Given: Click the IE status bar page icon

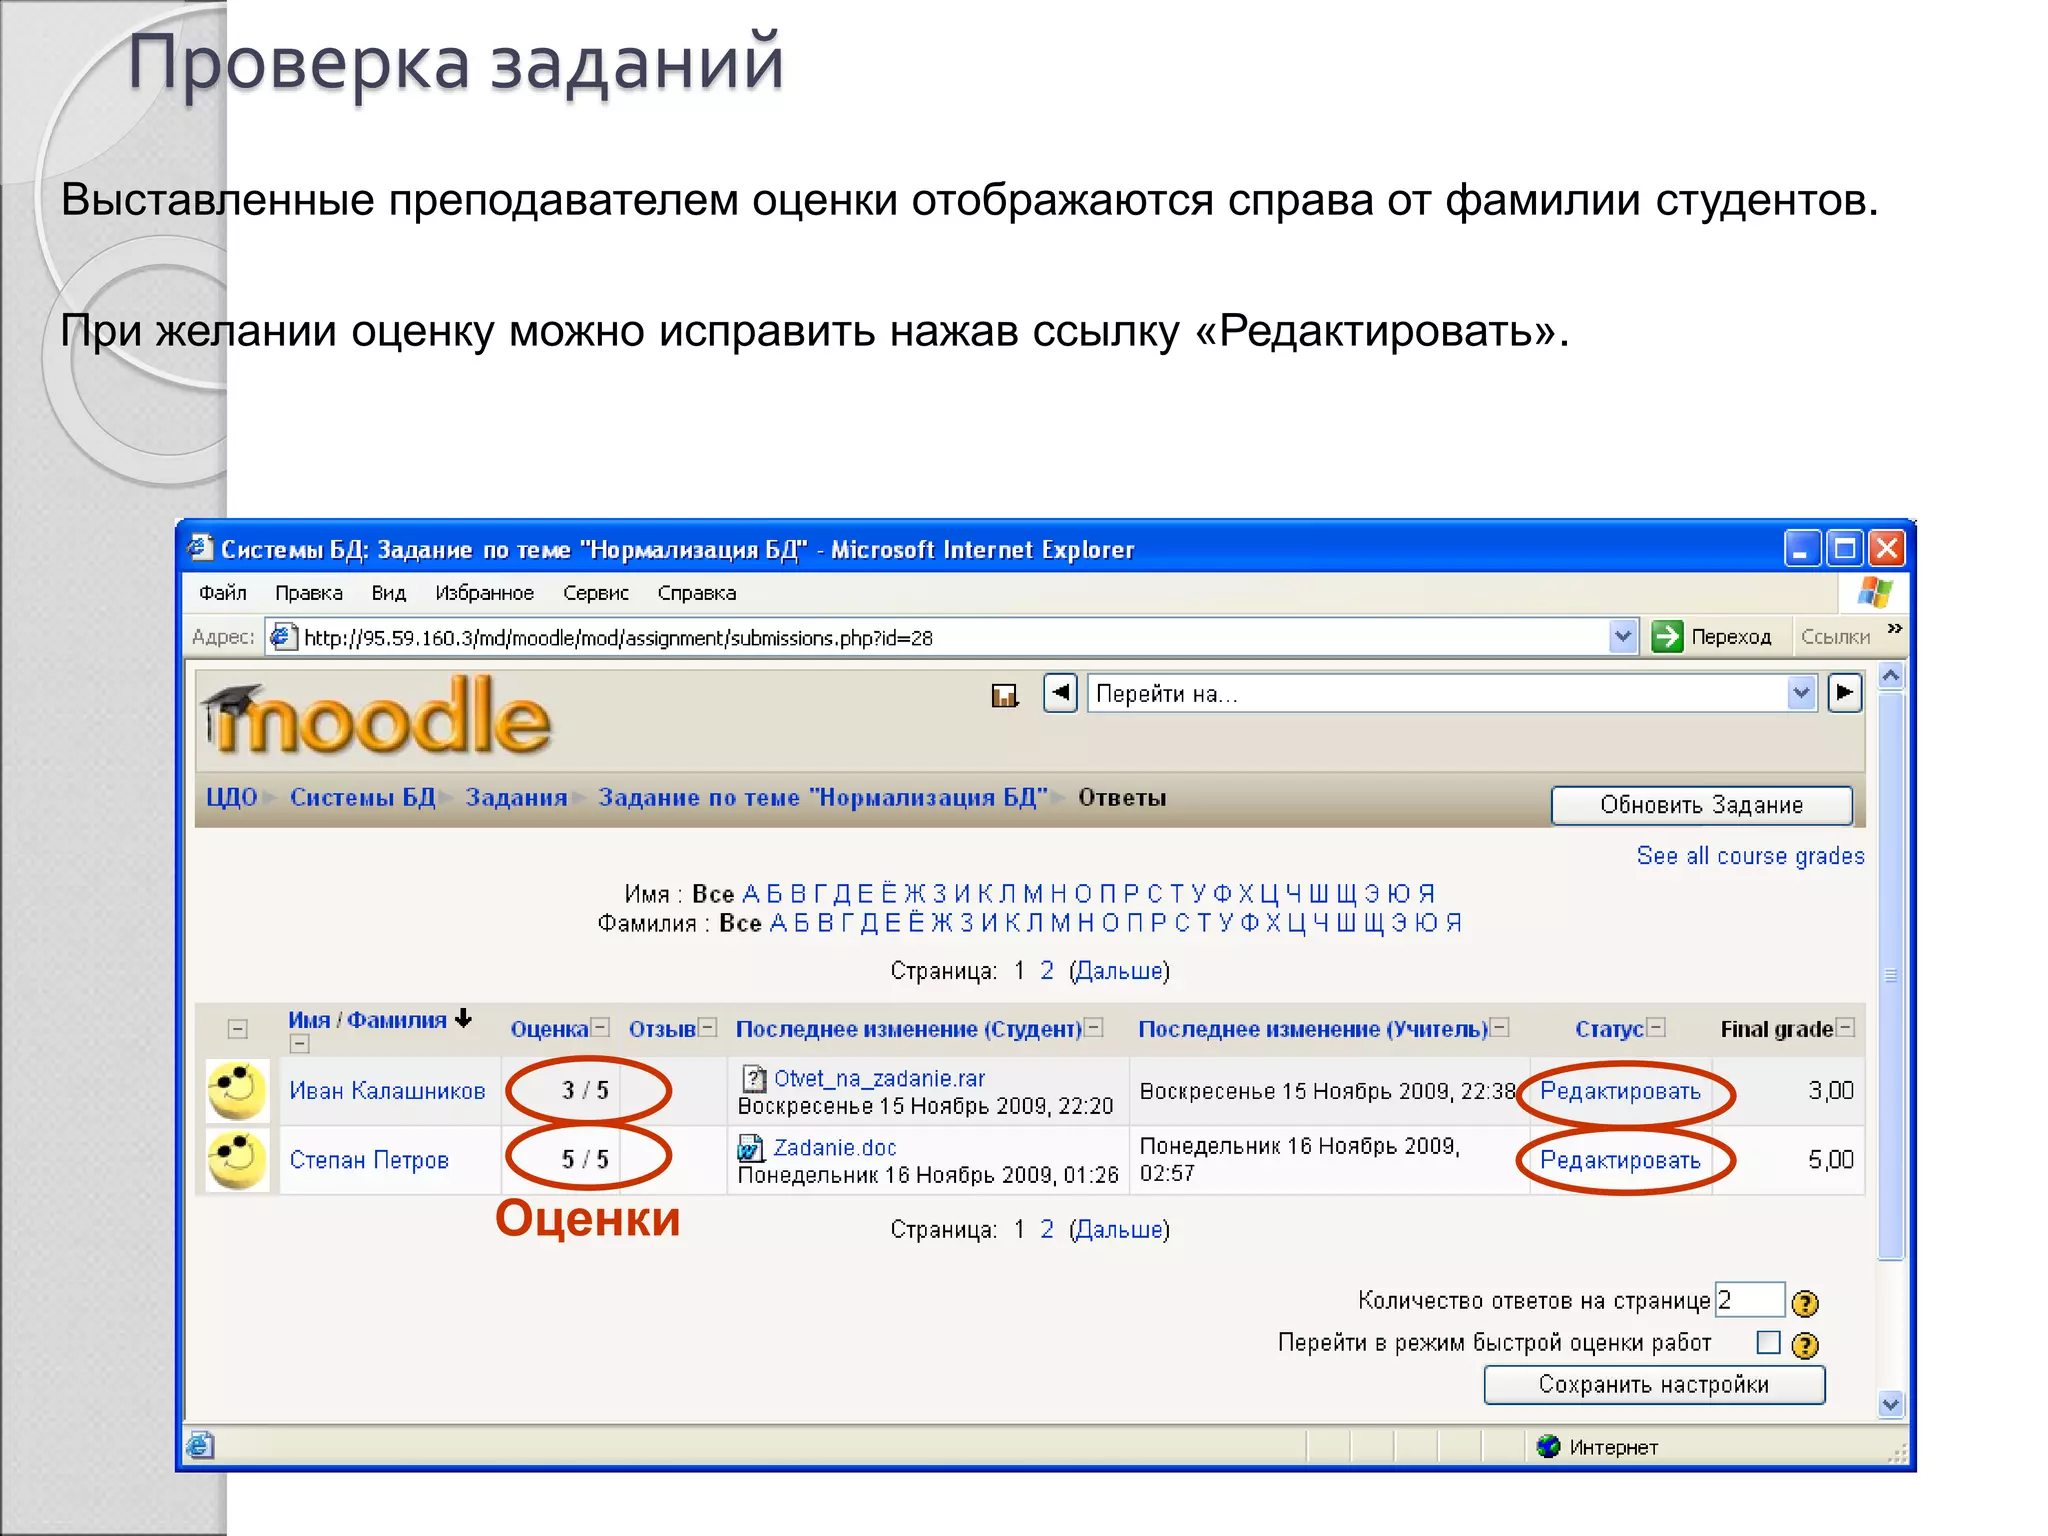Looking at the screenshot, I should point(200,1445).
